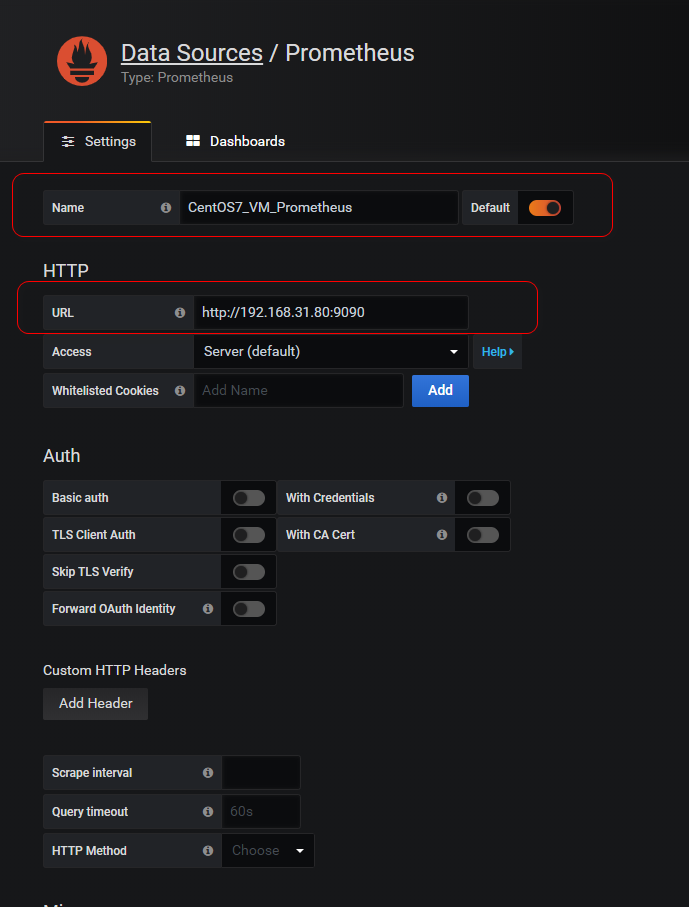Turn on Skip TLS Verify
Image resolution: width=689 pixels, height=907 pixels.
pyautogui.click(x=249, y=572)
